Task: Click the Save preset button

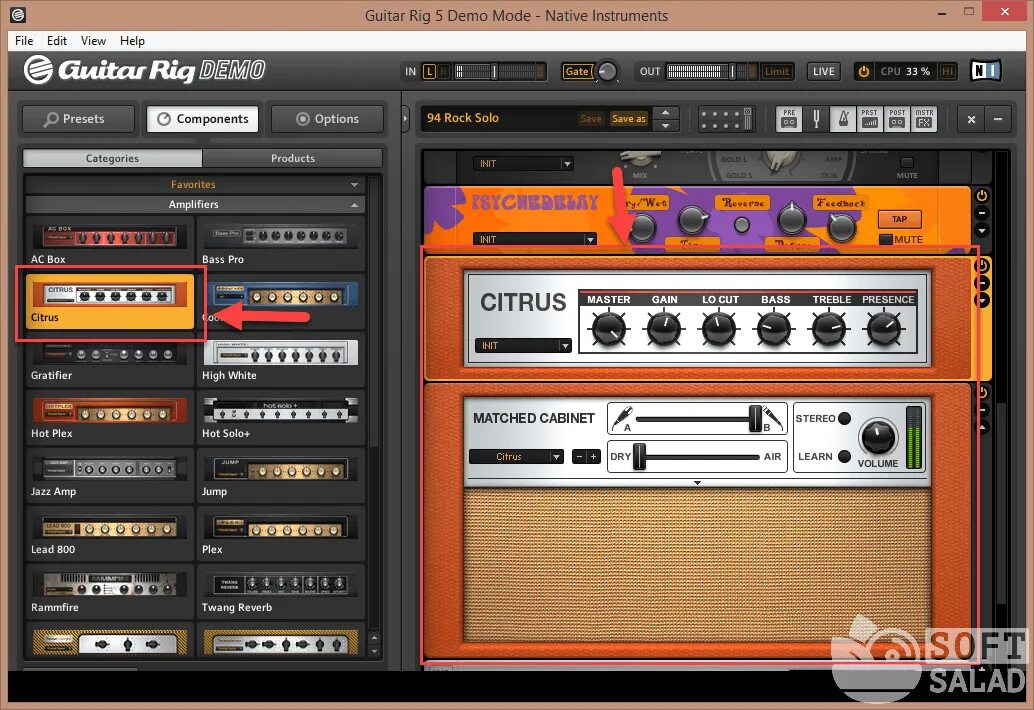Action: [x=591, y=119]
